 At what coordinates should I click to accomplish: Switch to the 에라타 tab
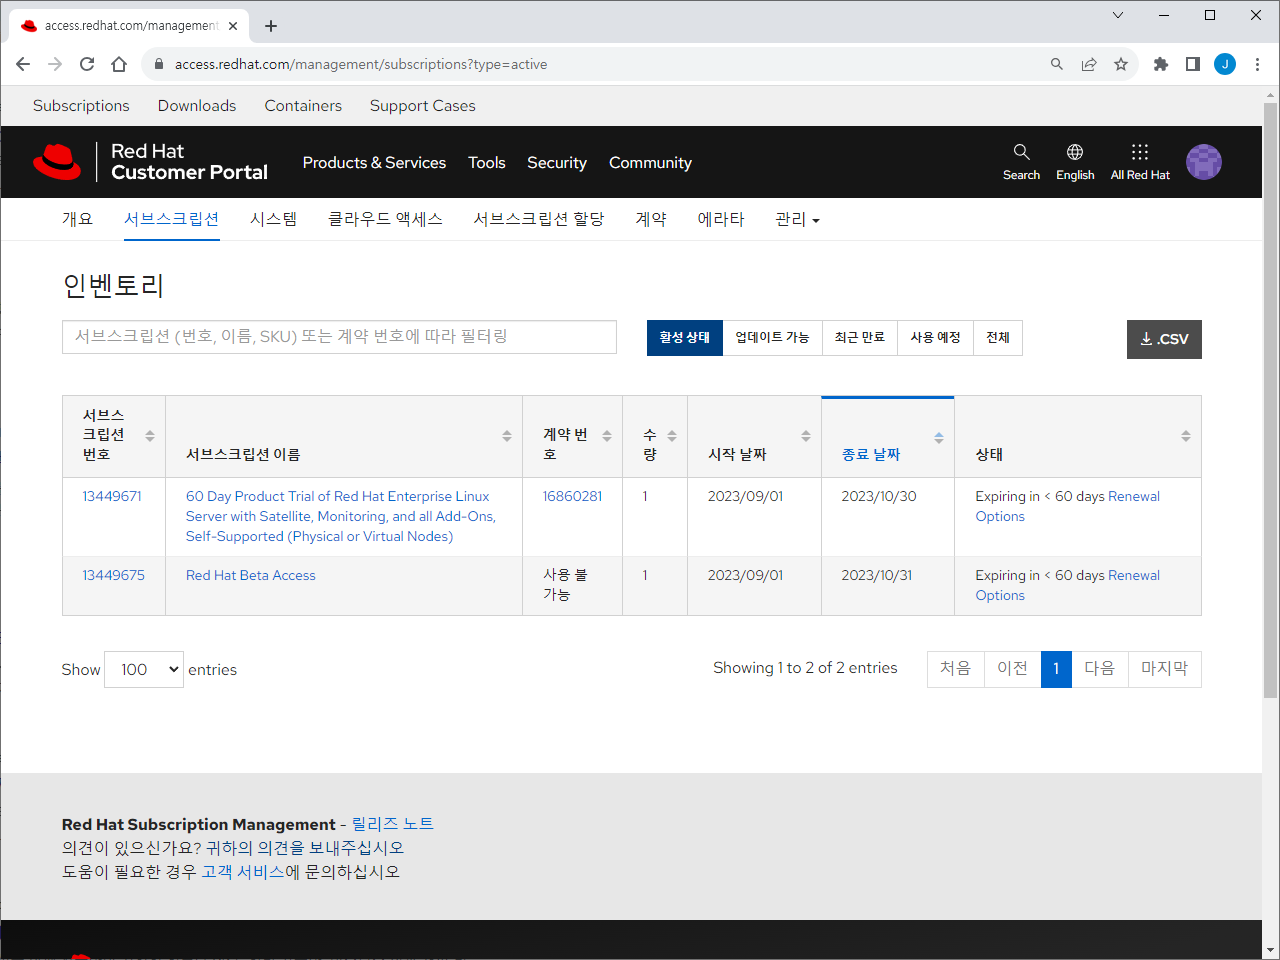click(721, 219)
